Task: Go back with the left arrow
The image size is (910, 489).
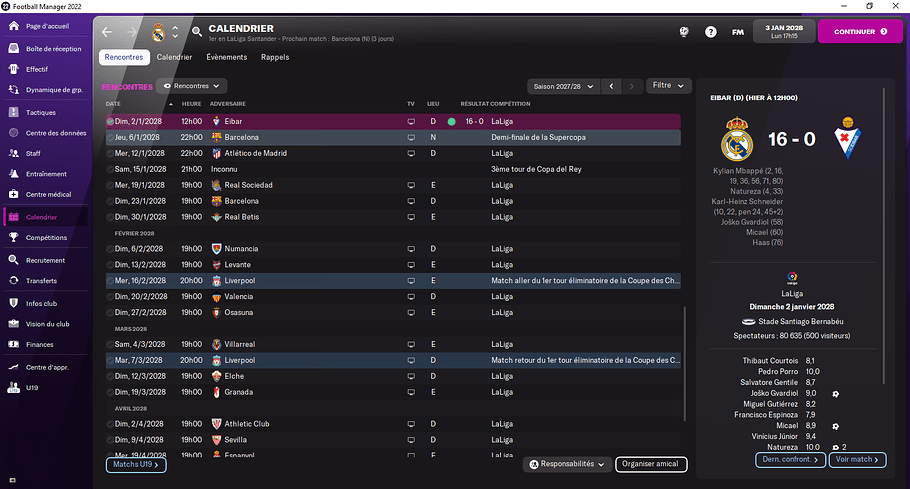Action: 107,32
